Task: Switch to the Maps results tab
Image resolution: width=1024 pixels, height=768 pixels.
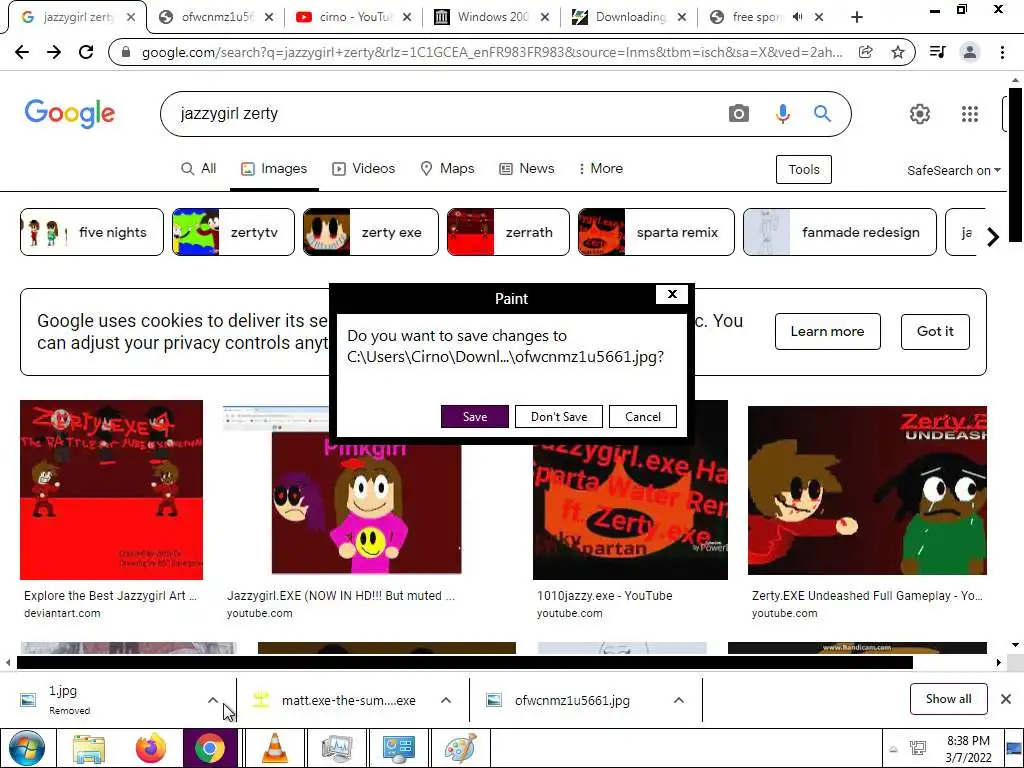Action: point(447,168)
